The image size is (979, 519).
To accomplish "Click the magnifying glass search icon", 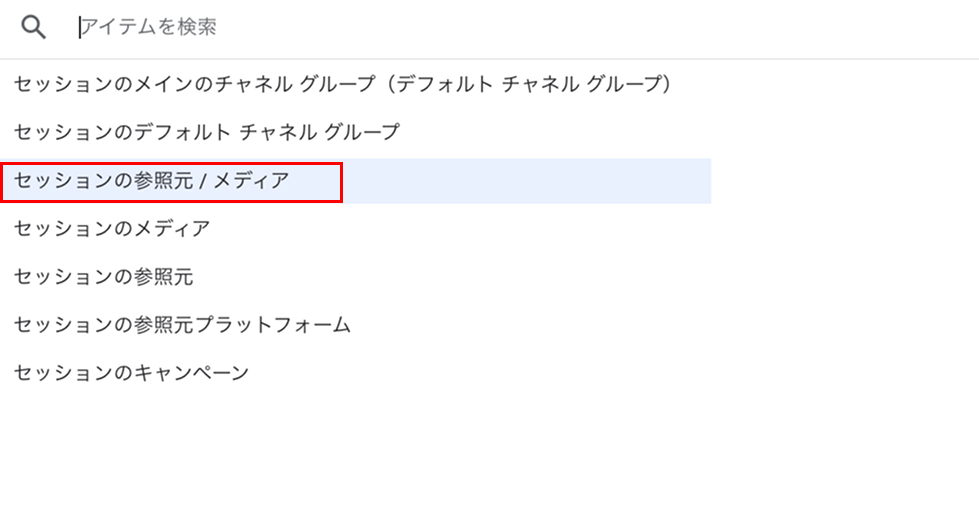I will click(33, 27).
